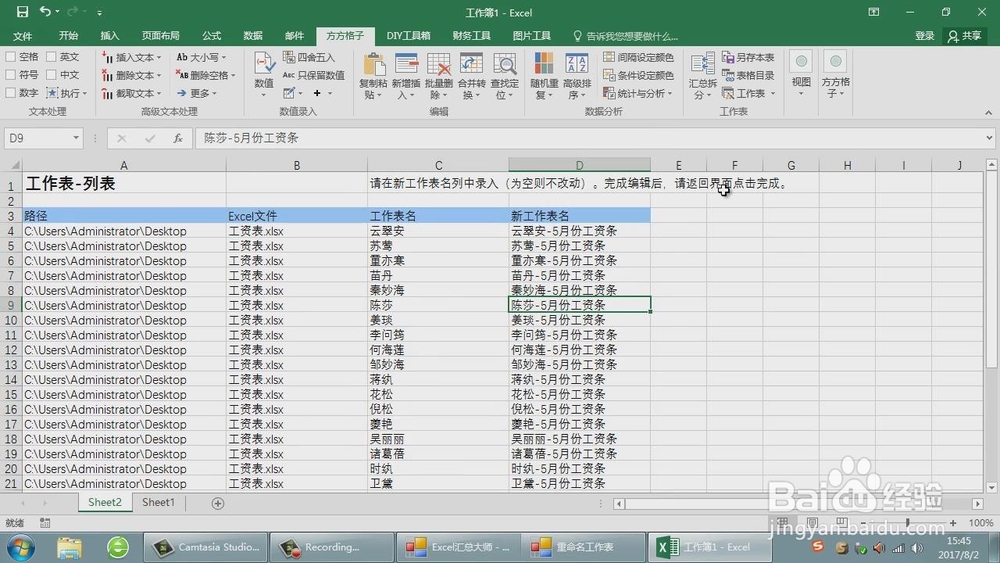Click the 登录 sign-in link

pyautogui.click(x=924, y=36)
